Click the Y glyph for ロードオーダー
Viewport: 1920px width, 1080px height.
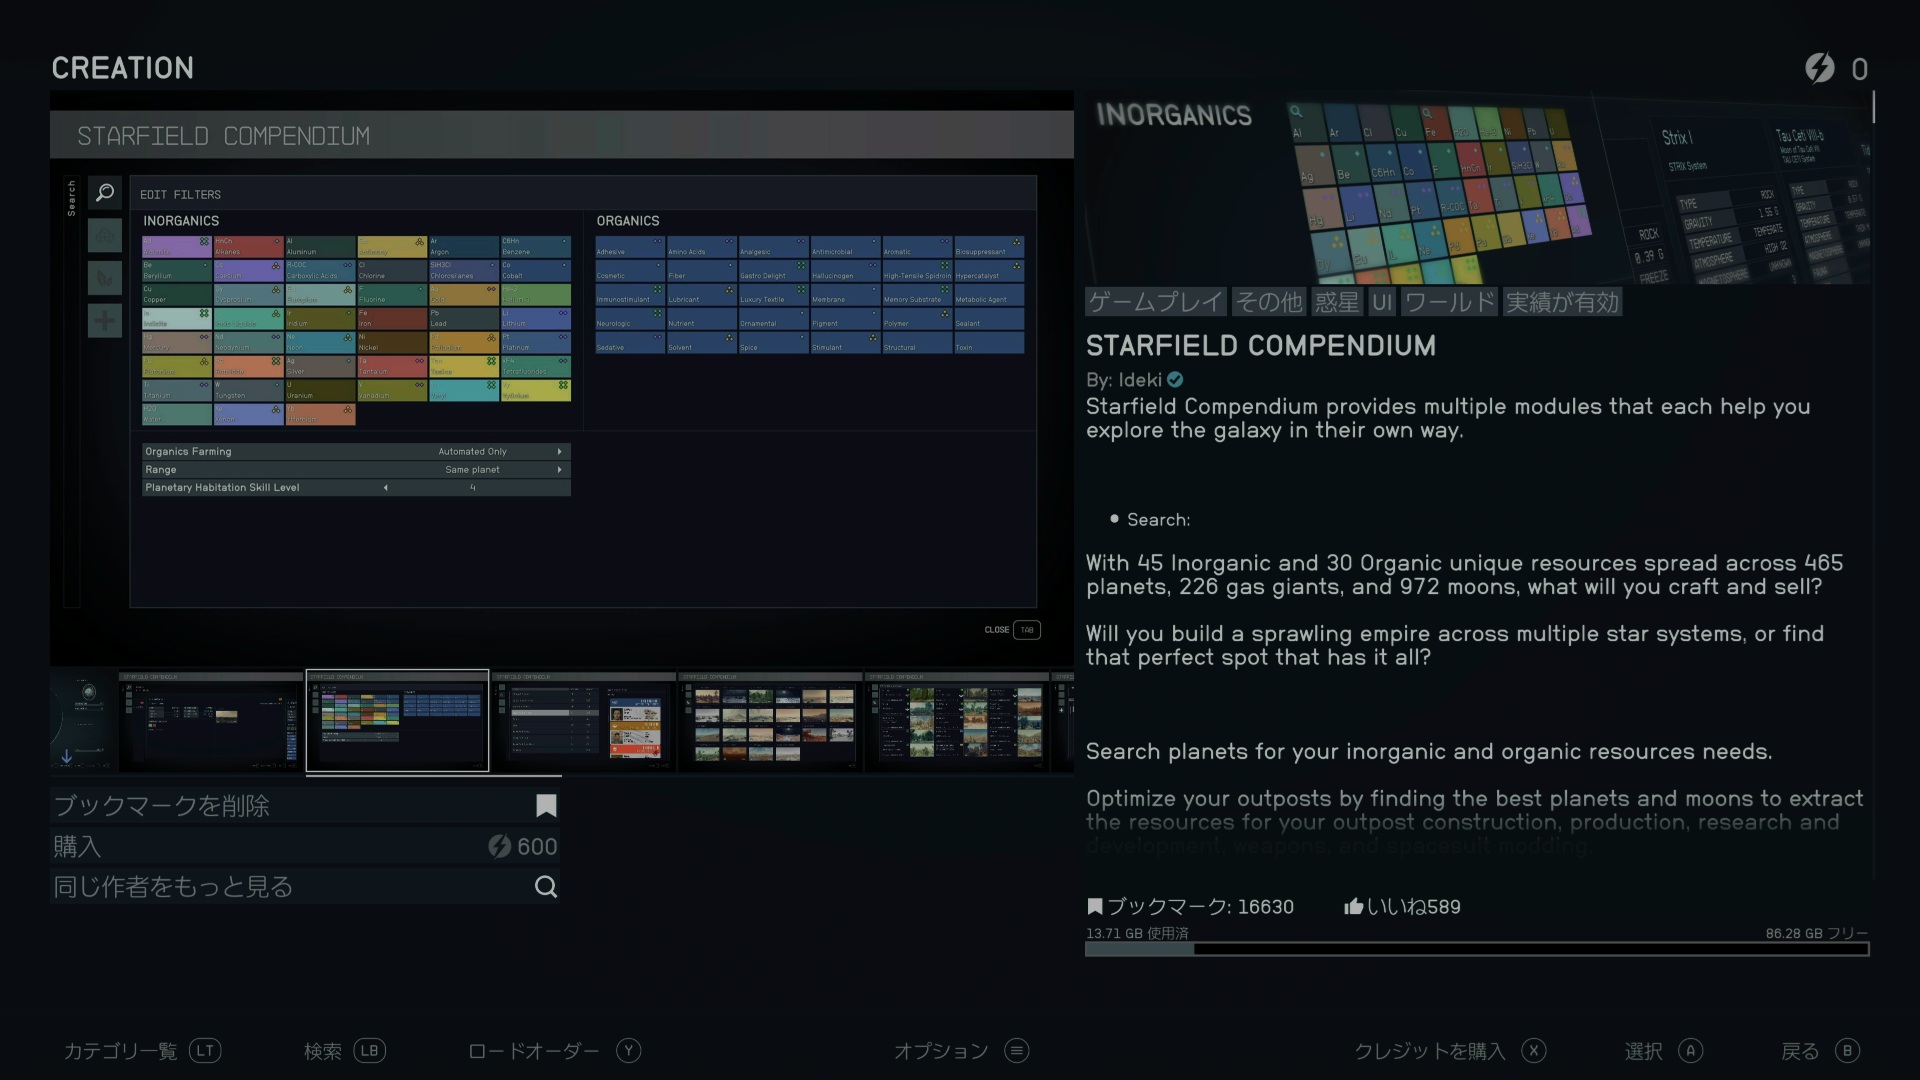pyautogui.click(x=628, y=1051)
